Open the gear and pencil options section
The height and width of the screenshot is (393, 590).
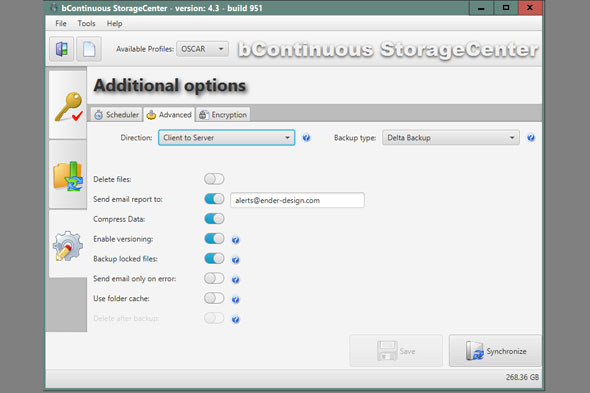pyautogui.click(x=68, y=245)
